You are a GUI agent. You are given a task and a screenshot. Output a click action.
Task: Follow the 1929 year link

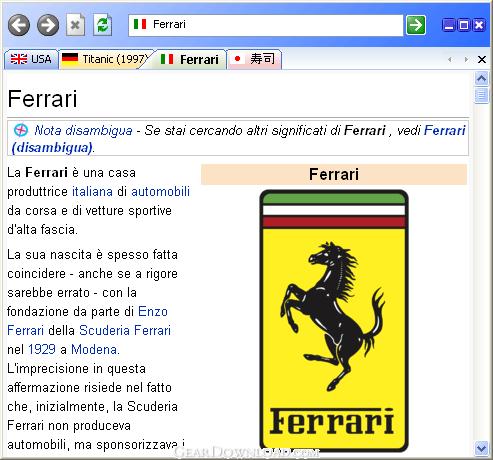[x=42, y=349]
